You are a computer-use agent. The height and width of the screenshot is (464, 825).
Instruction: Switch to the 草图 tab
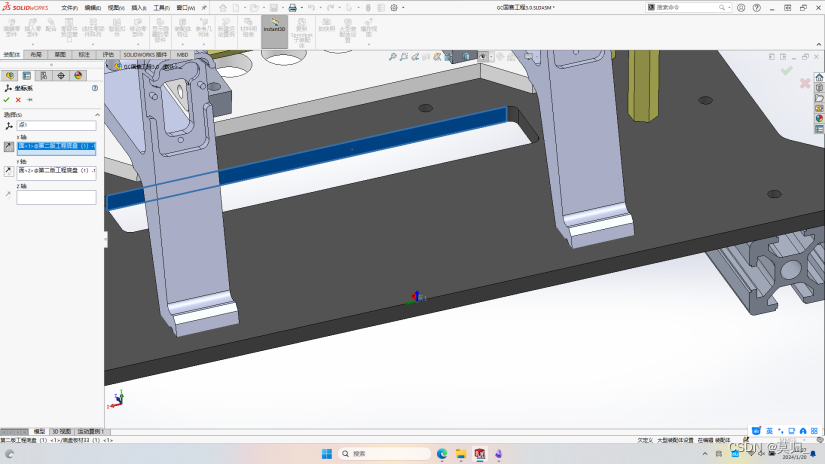[60, 55]
